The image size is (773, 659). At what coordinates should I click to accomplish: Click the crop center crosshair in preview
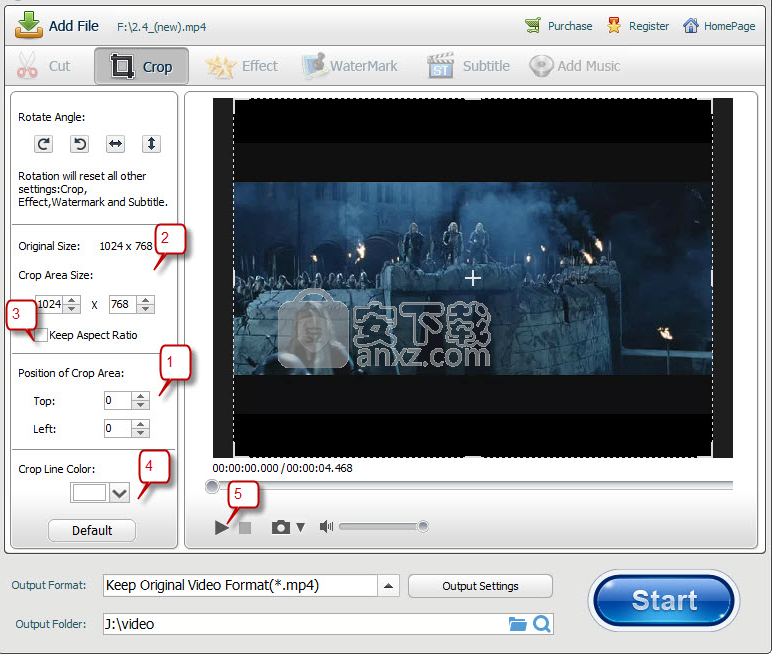[x=473, y=278]
